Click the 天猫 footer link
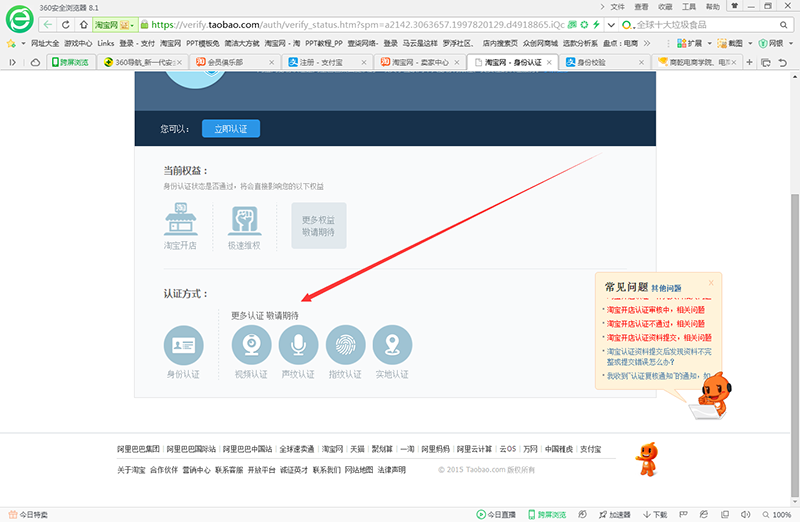The image size is (800, 522). tap(357, 449)
